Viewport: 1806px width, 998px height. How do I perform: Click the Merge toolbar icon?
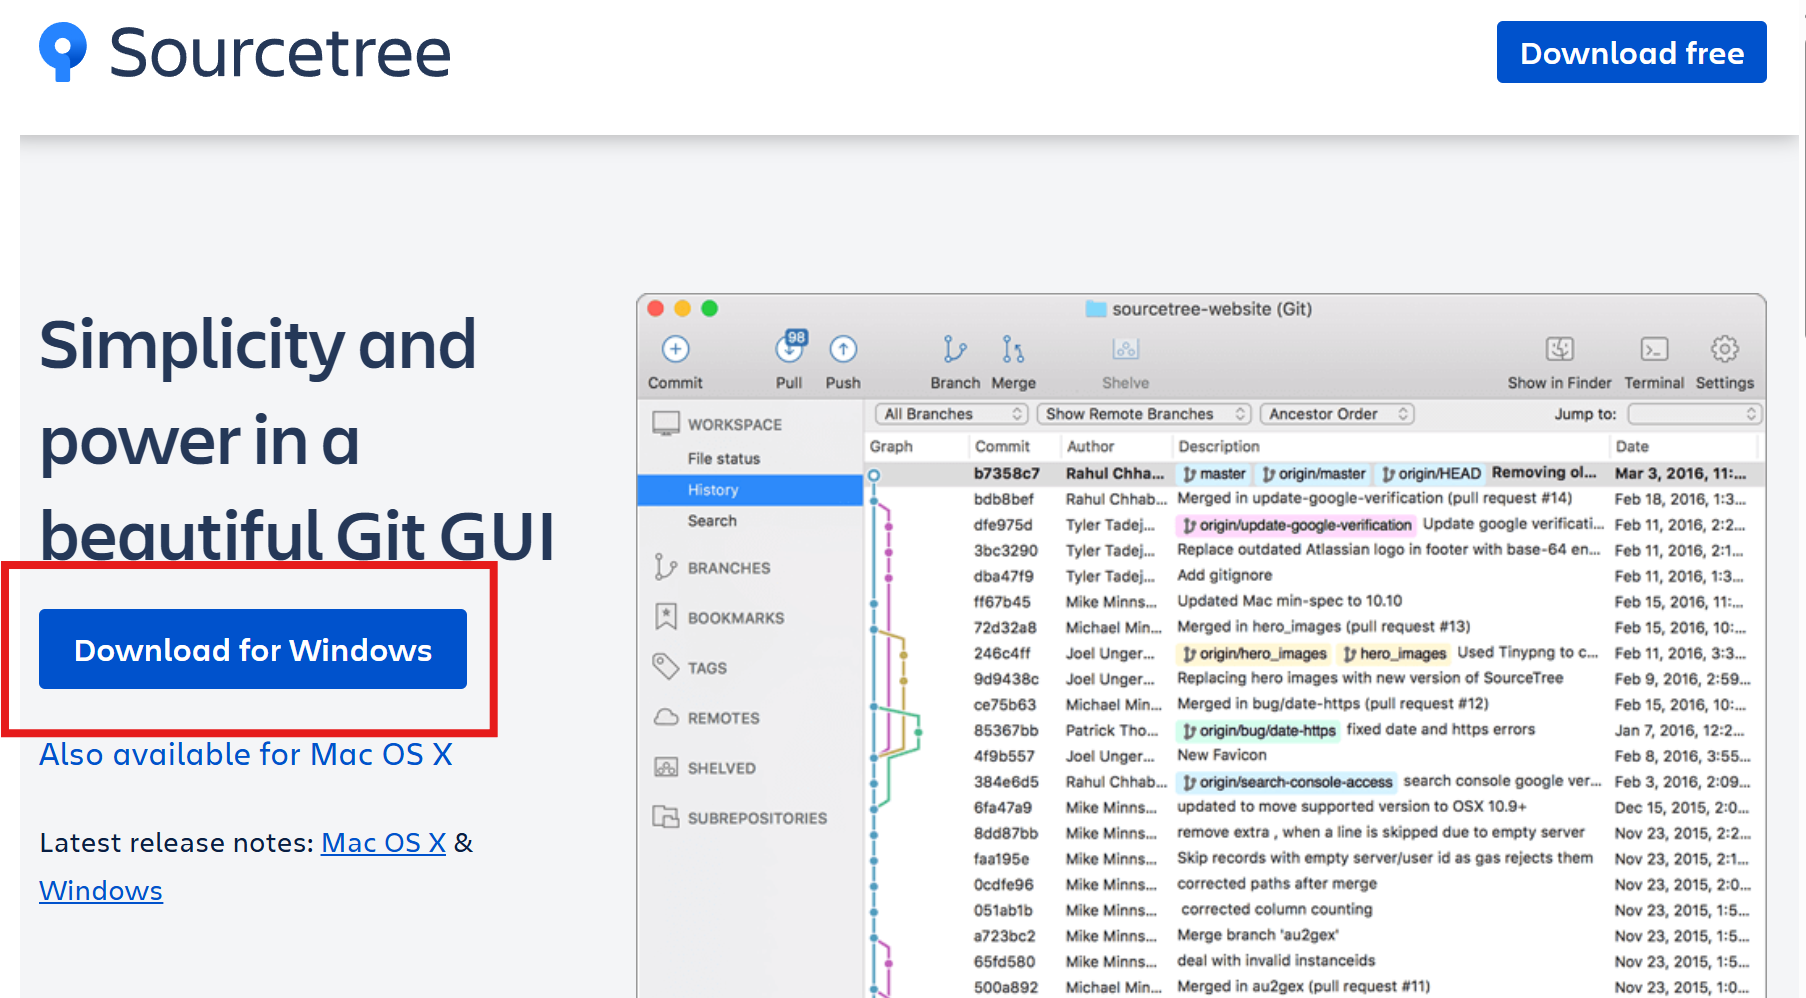tap(1013, 349)
